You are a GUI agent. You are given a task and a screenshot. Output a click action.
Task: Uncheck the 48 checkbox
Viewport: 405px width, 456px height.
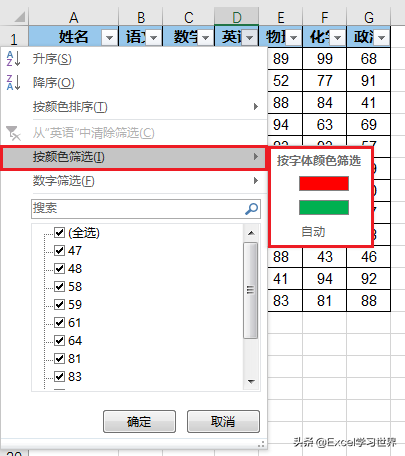[x=59, y=268]
